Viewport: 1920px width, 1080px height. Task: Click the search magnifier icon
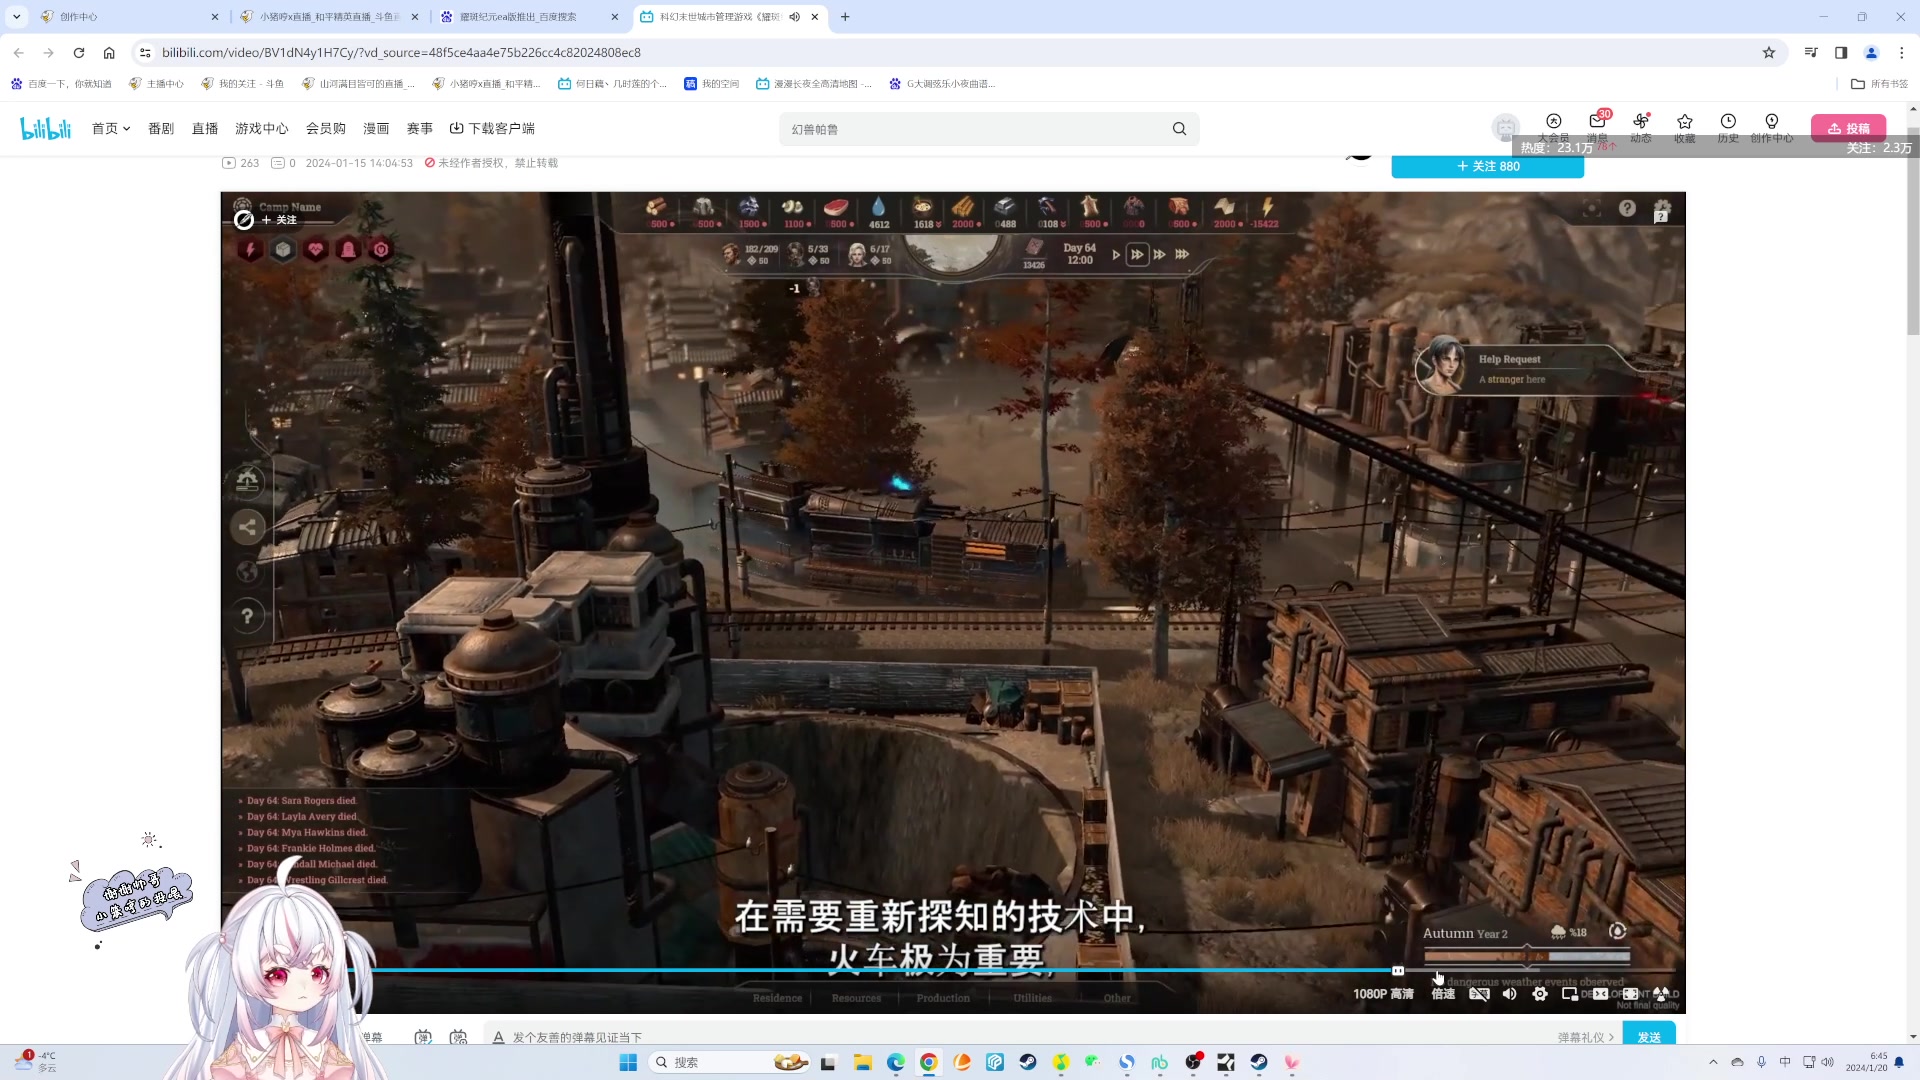pos(1180,129)
